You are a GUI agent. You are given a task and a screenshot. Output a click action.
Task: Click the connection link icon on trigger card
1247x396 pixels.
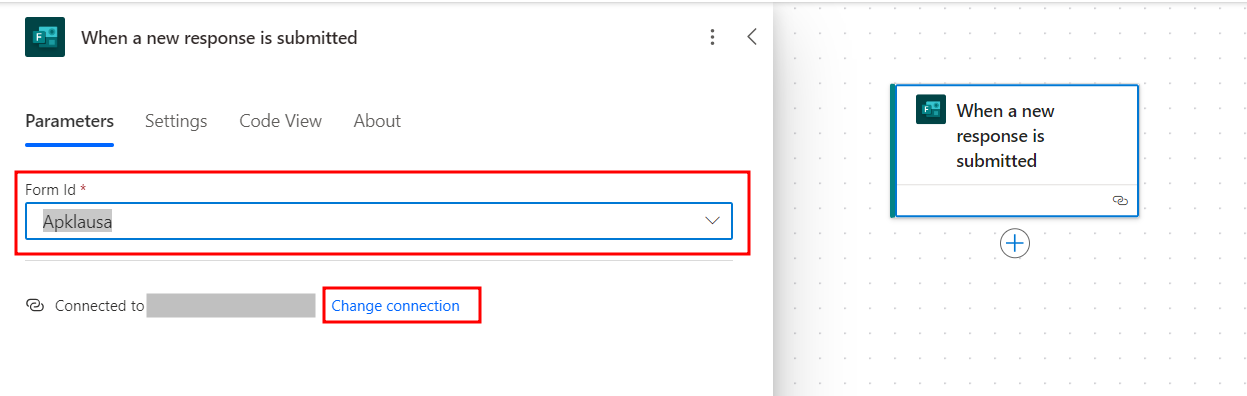click(1120, 201)
